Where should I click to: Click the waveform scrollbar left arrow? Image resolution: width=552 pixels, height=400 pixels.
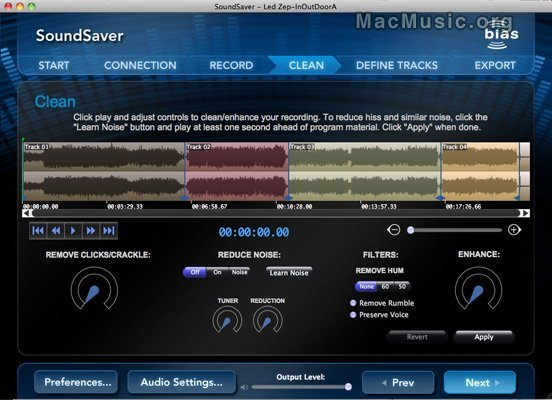(x=26, y=213)
